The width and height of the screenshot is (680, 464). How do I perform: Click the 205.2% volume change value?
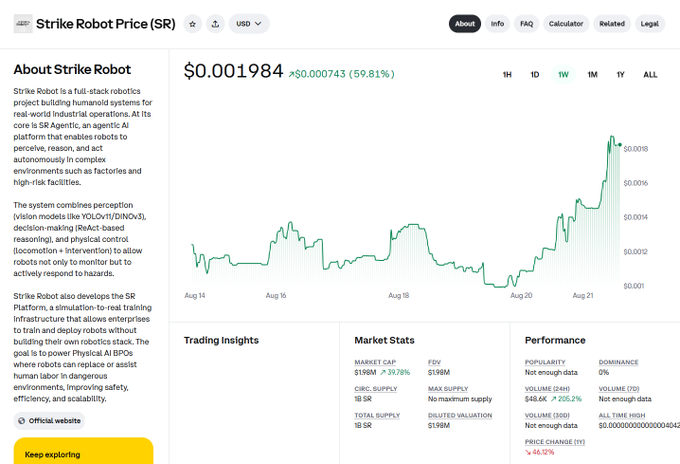(566, 399)
